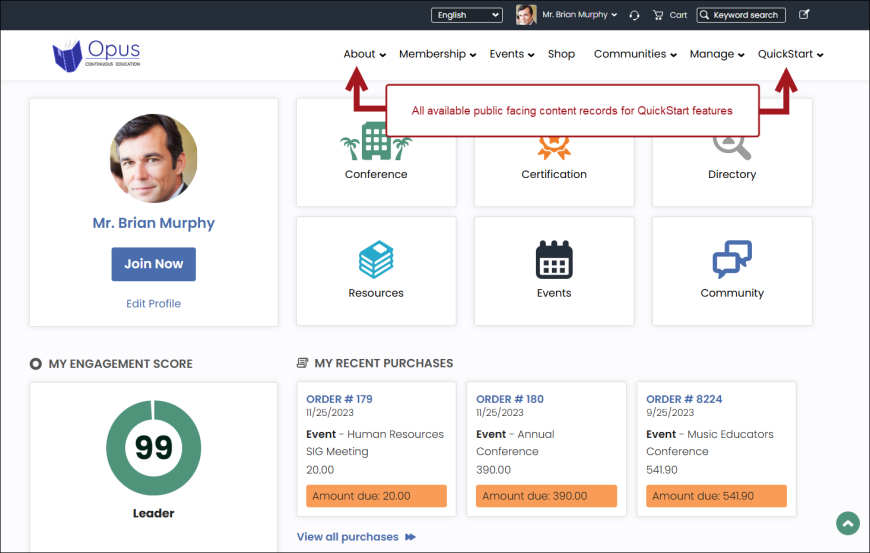
Task: Click the Keyword search field
Action: coord(745,15)
